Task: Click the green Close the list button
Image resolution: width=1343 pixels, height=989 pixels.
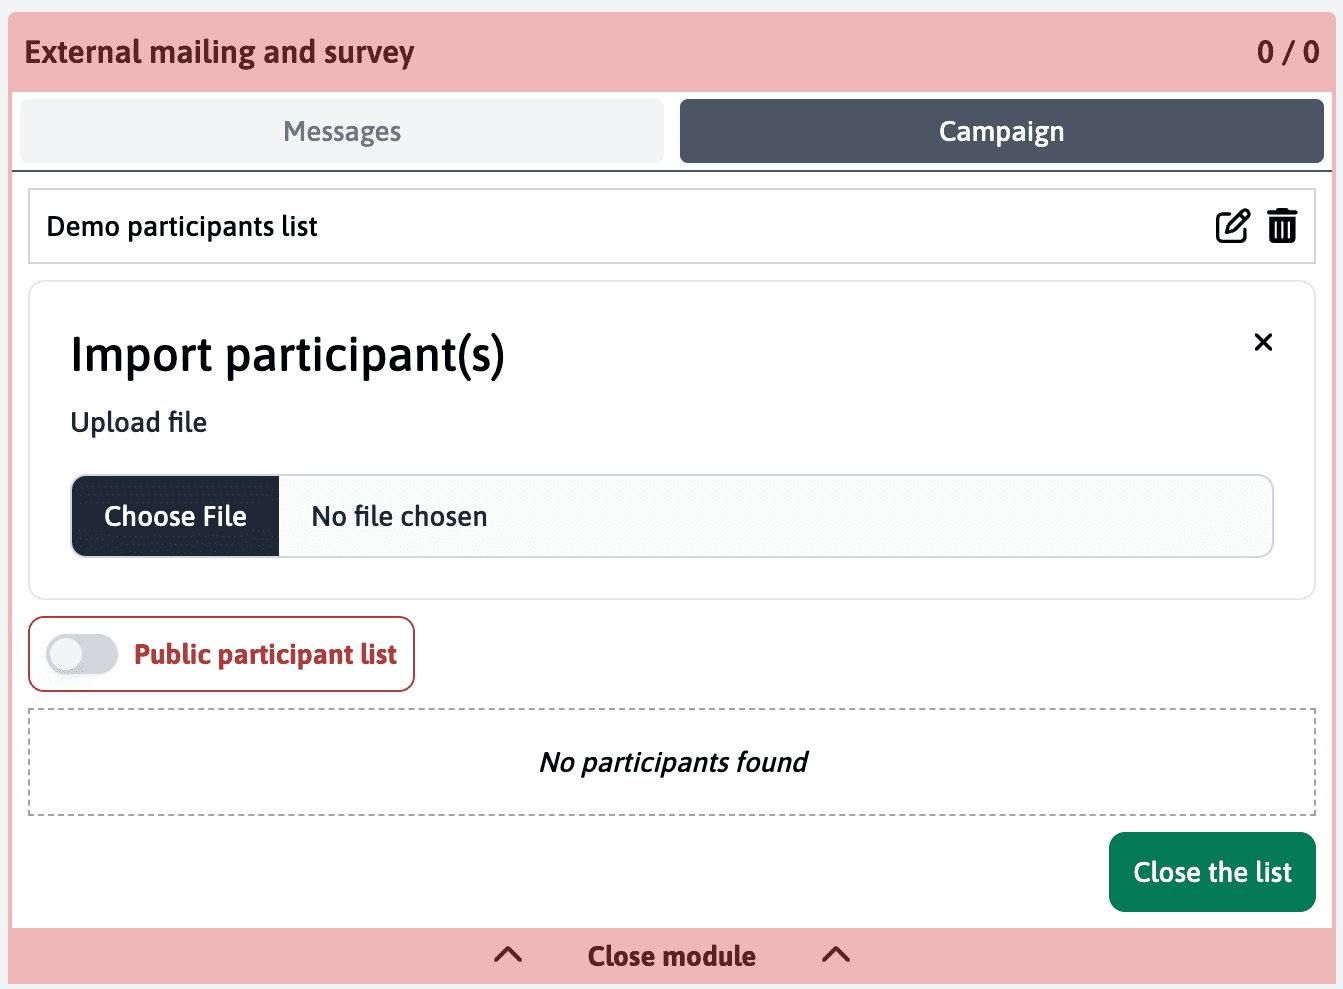Action: 1212,872
